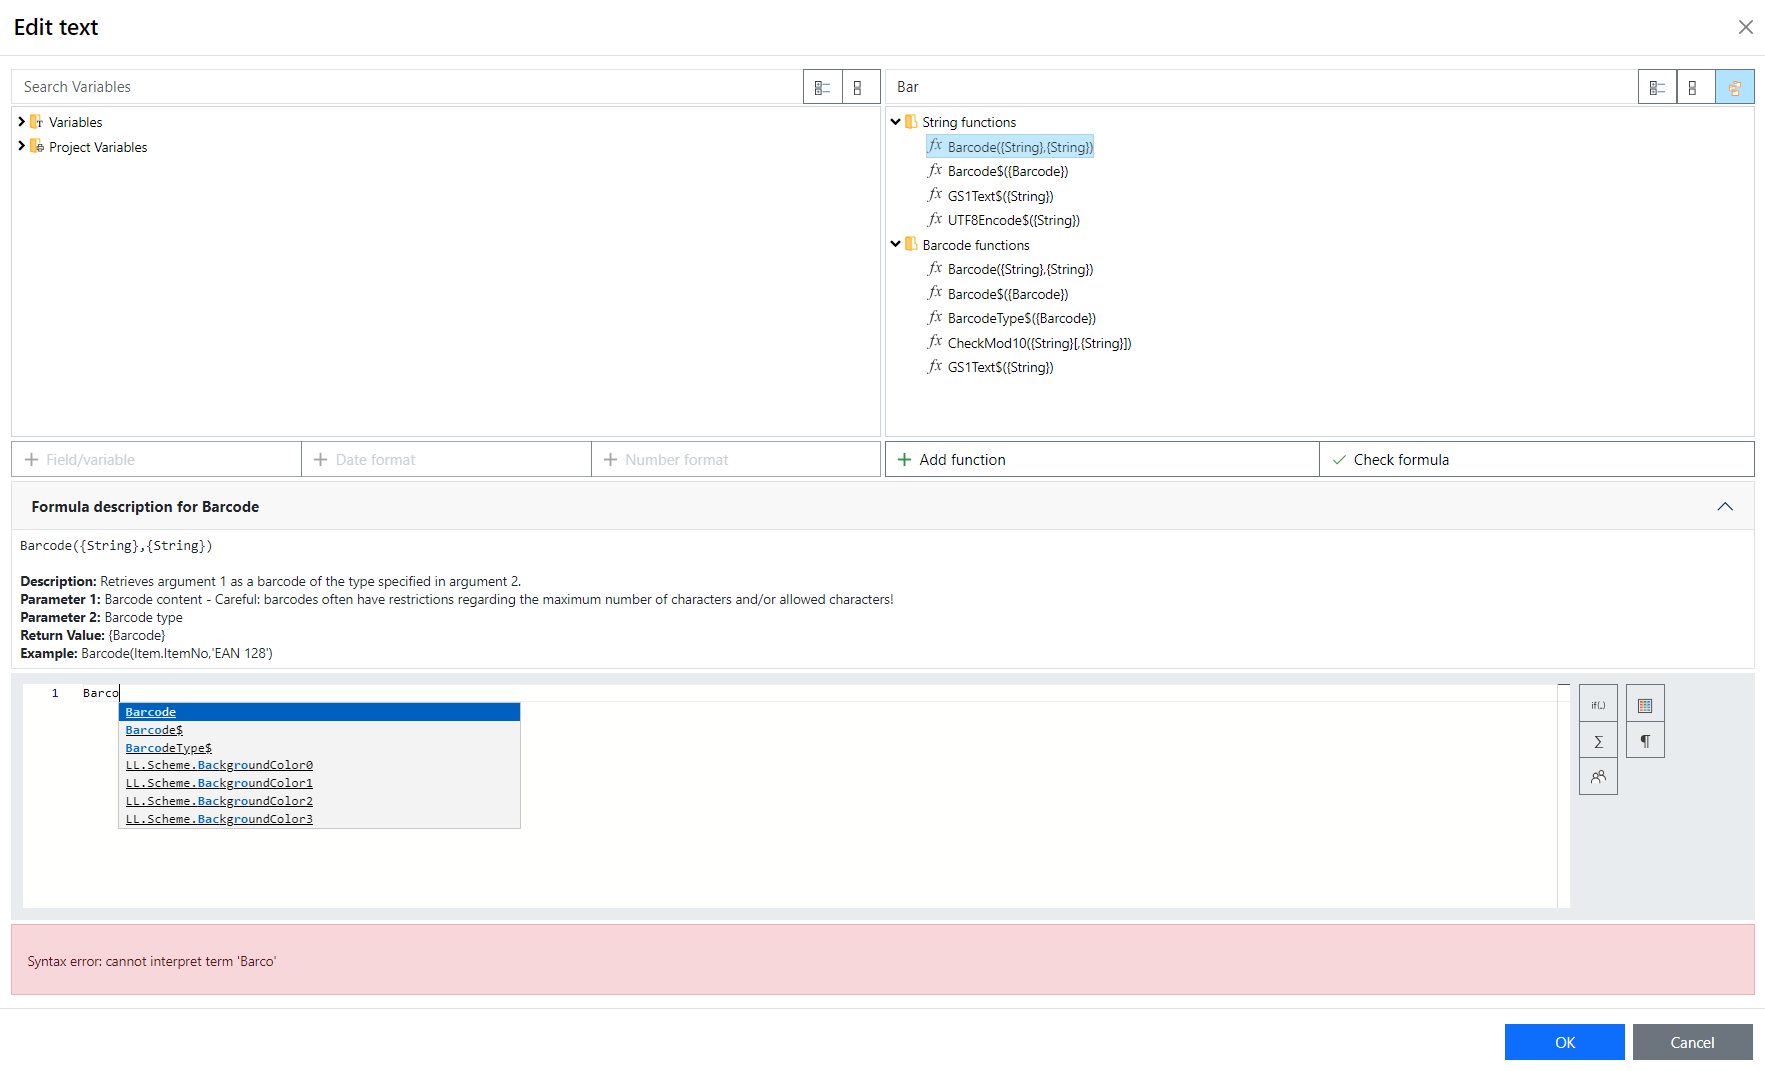
Task: Click the colored table grid icon
Action: [1645, 705]
